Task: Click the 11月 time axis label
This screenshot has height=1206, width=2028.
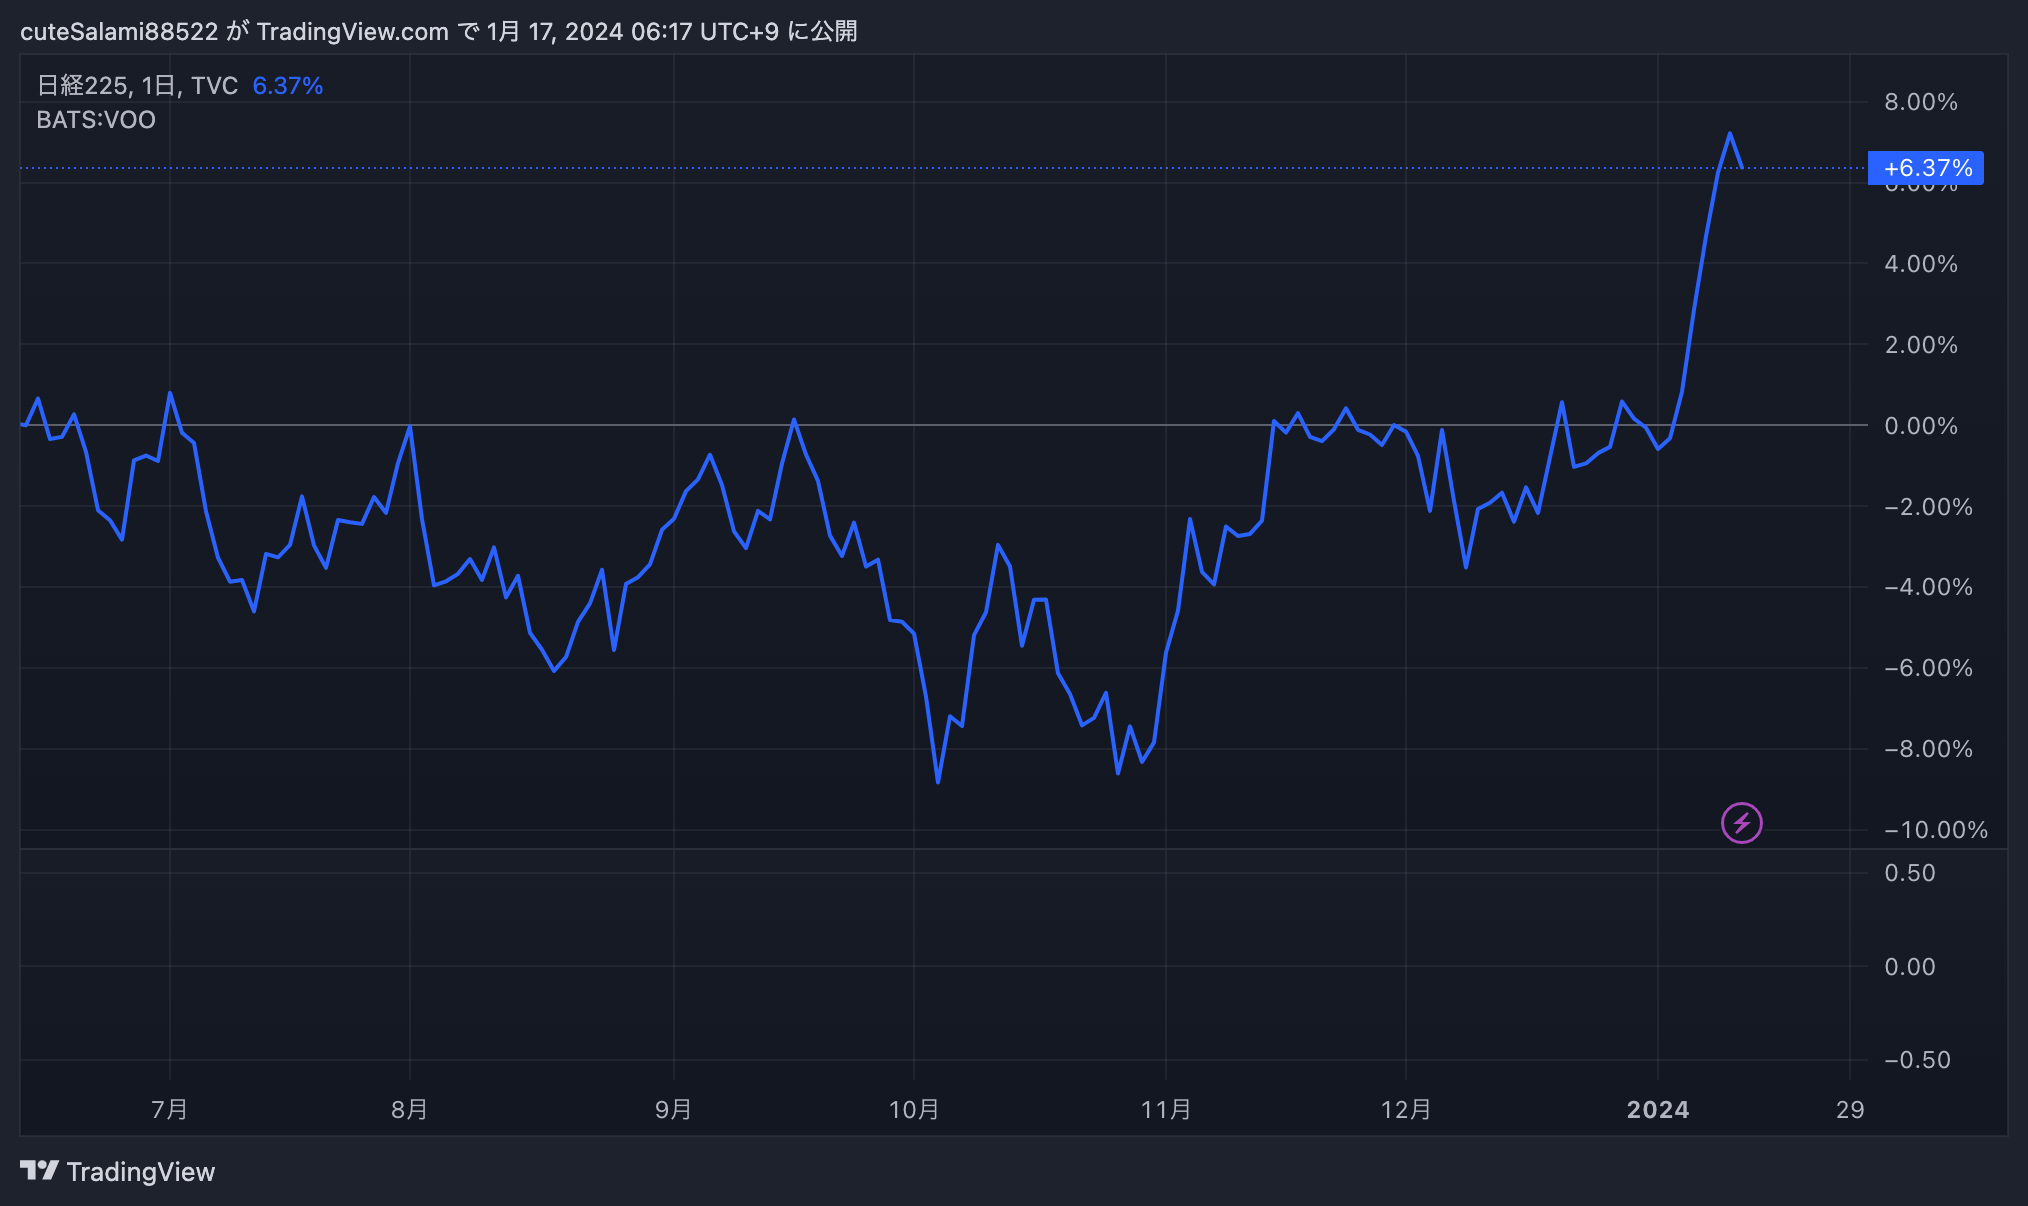Action: (x=1166, y=1109)
